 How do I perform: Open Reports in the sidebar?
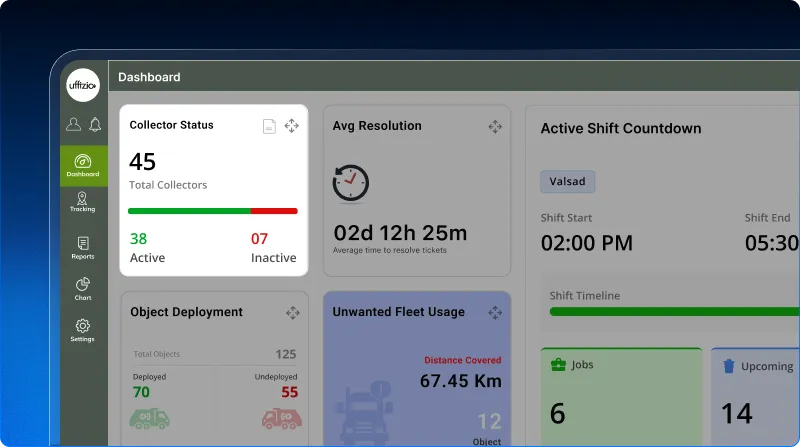83,248
